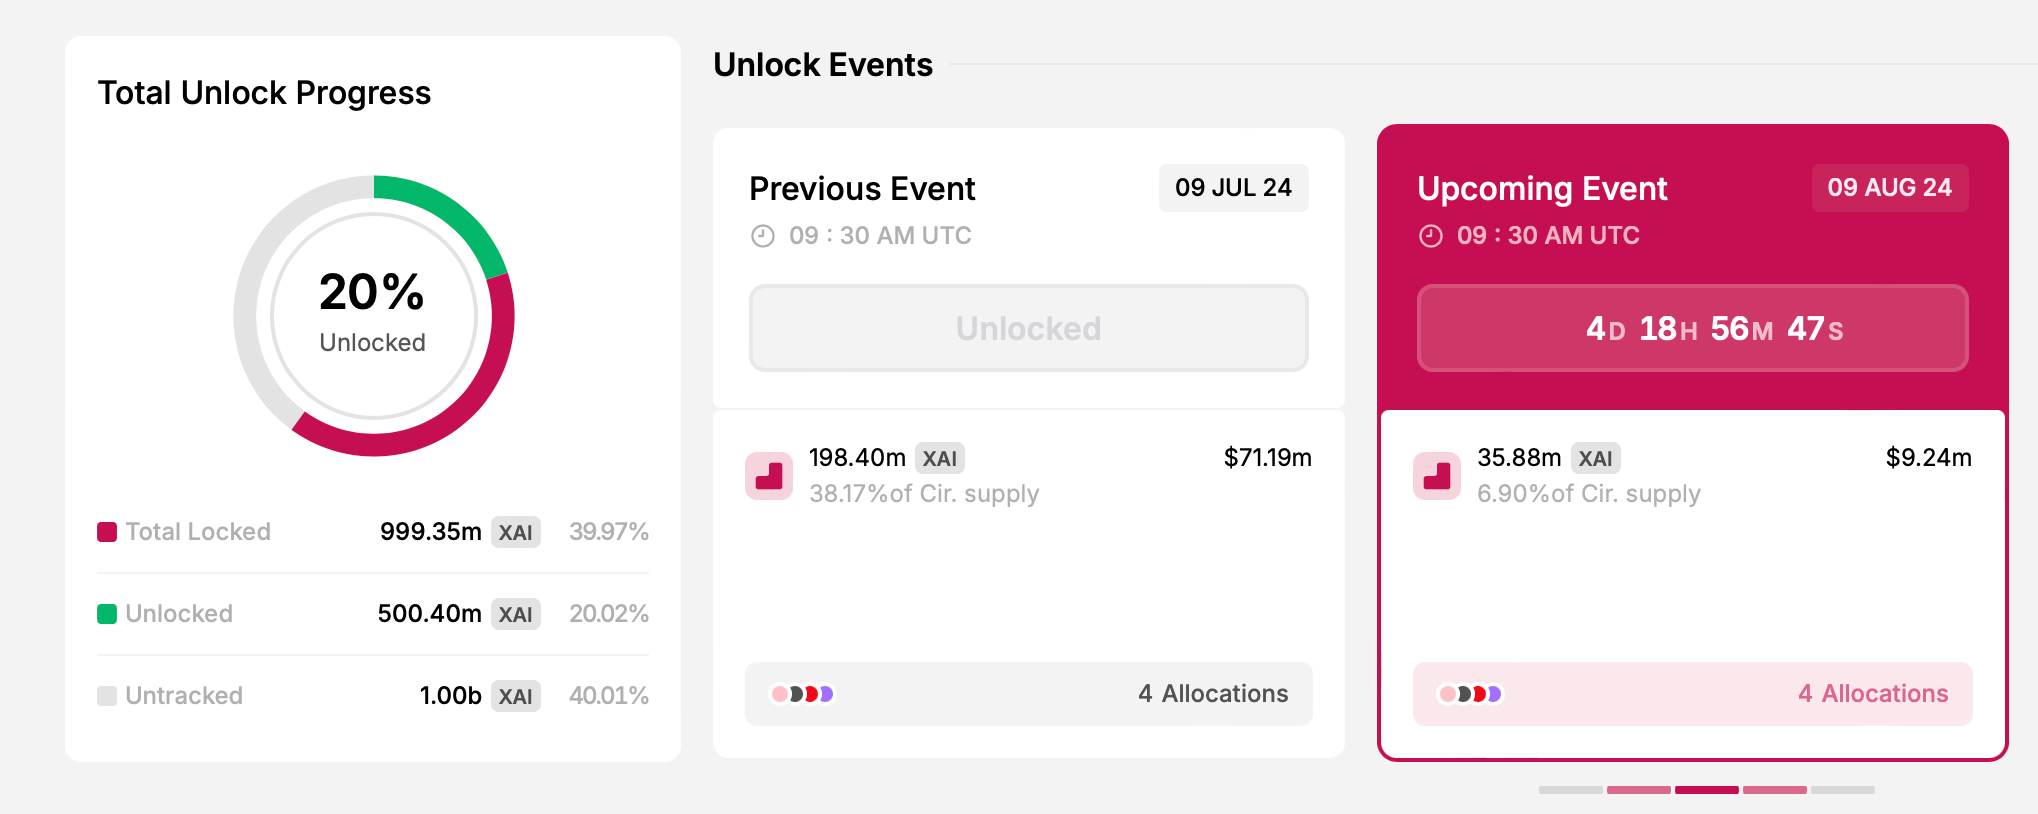The width and height of the screenshot is (2038, 814).
Task: Go to first carousel page indicator
Action: point(1571,790)
